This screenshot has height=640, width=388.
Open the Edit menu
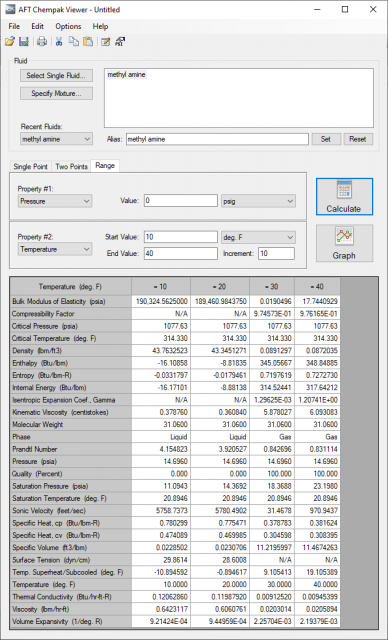click(x=37, y=26)
